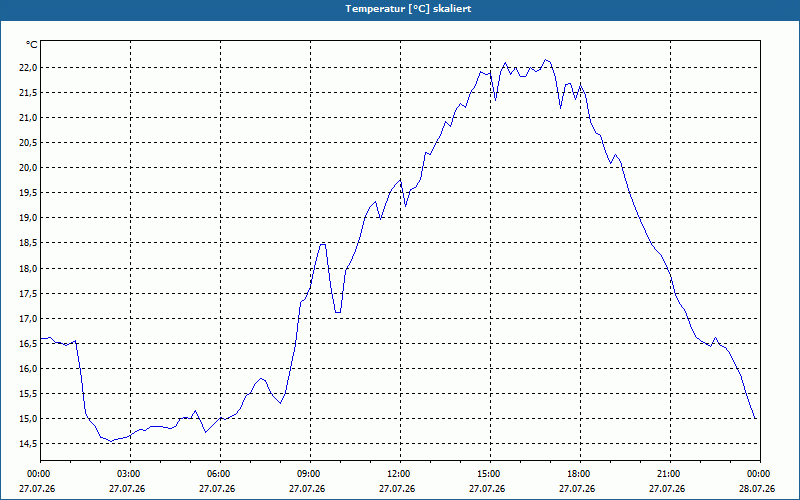Click the 20,5 y-axis label
Viewport: 800px width, 500px height.
tap(29, 143)
